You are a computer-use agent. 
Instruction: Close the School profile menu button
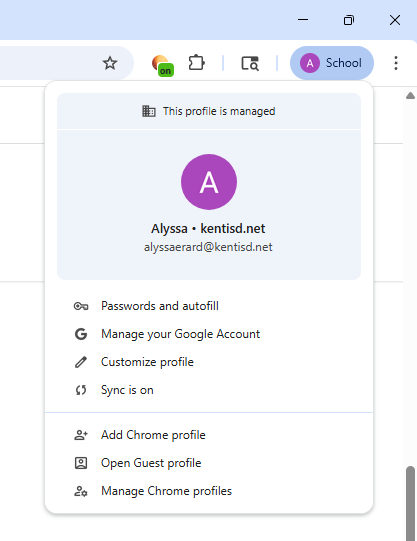click(332, 63)
